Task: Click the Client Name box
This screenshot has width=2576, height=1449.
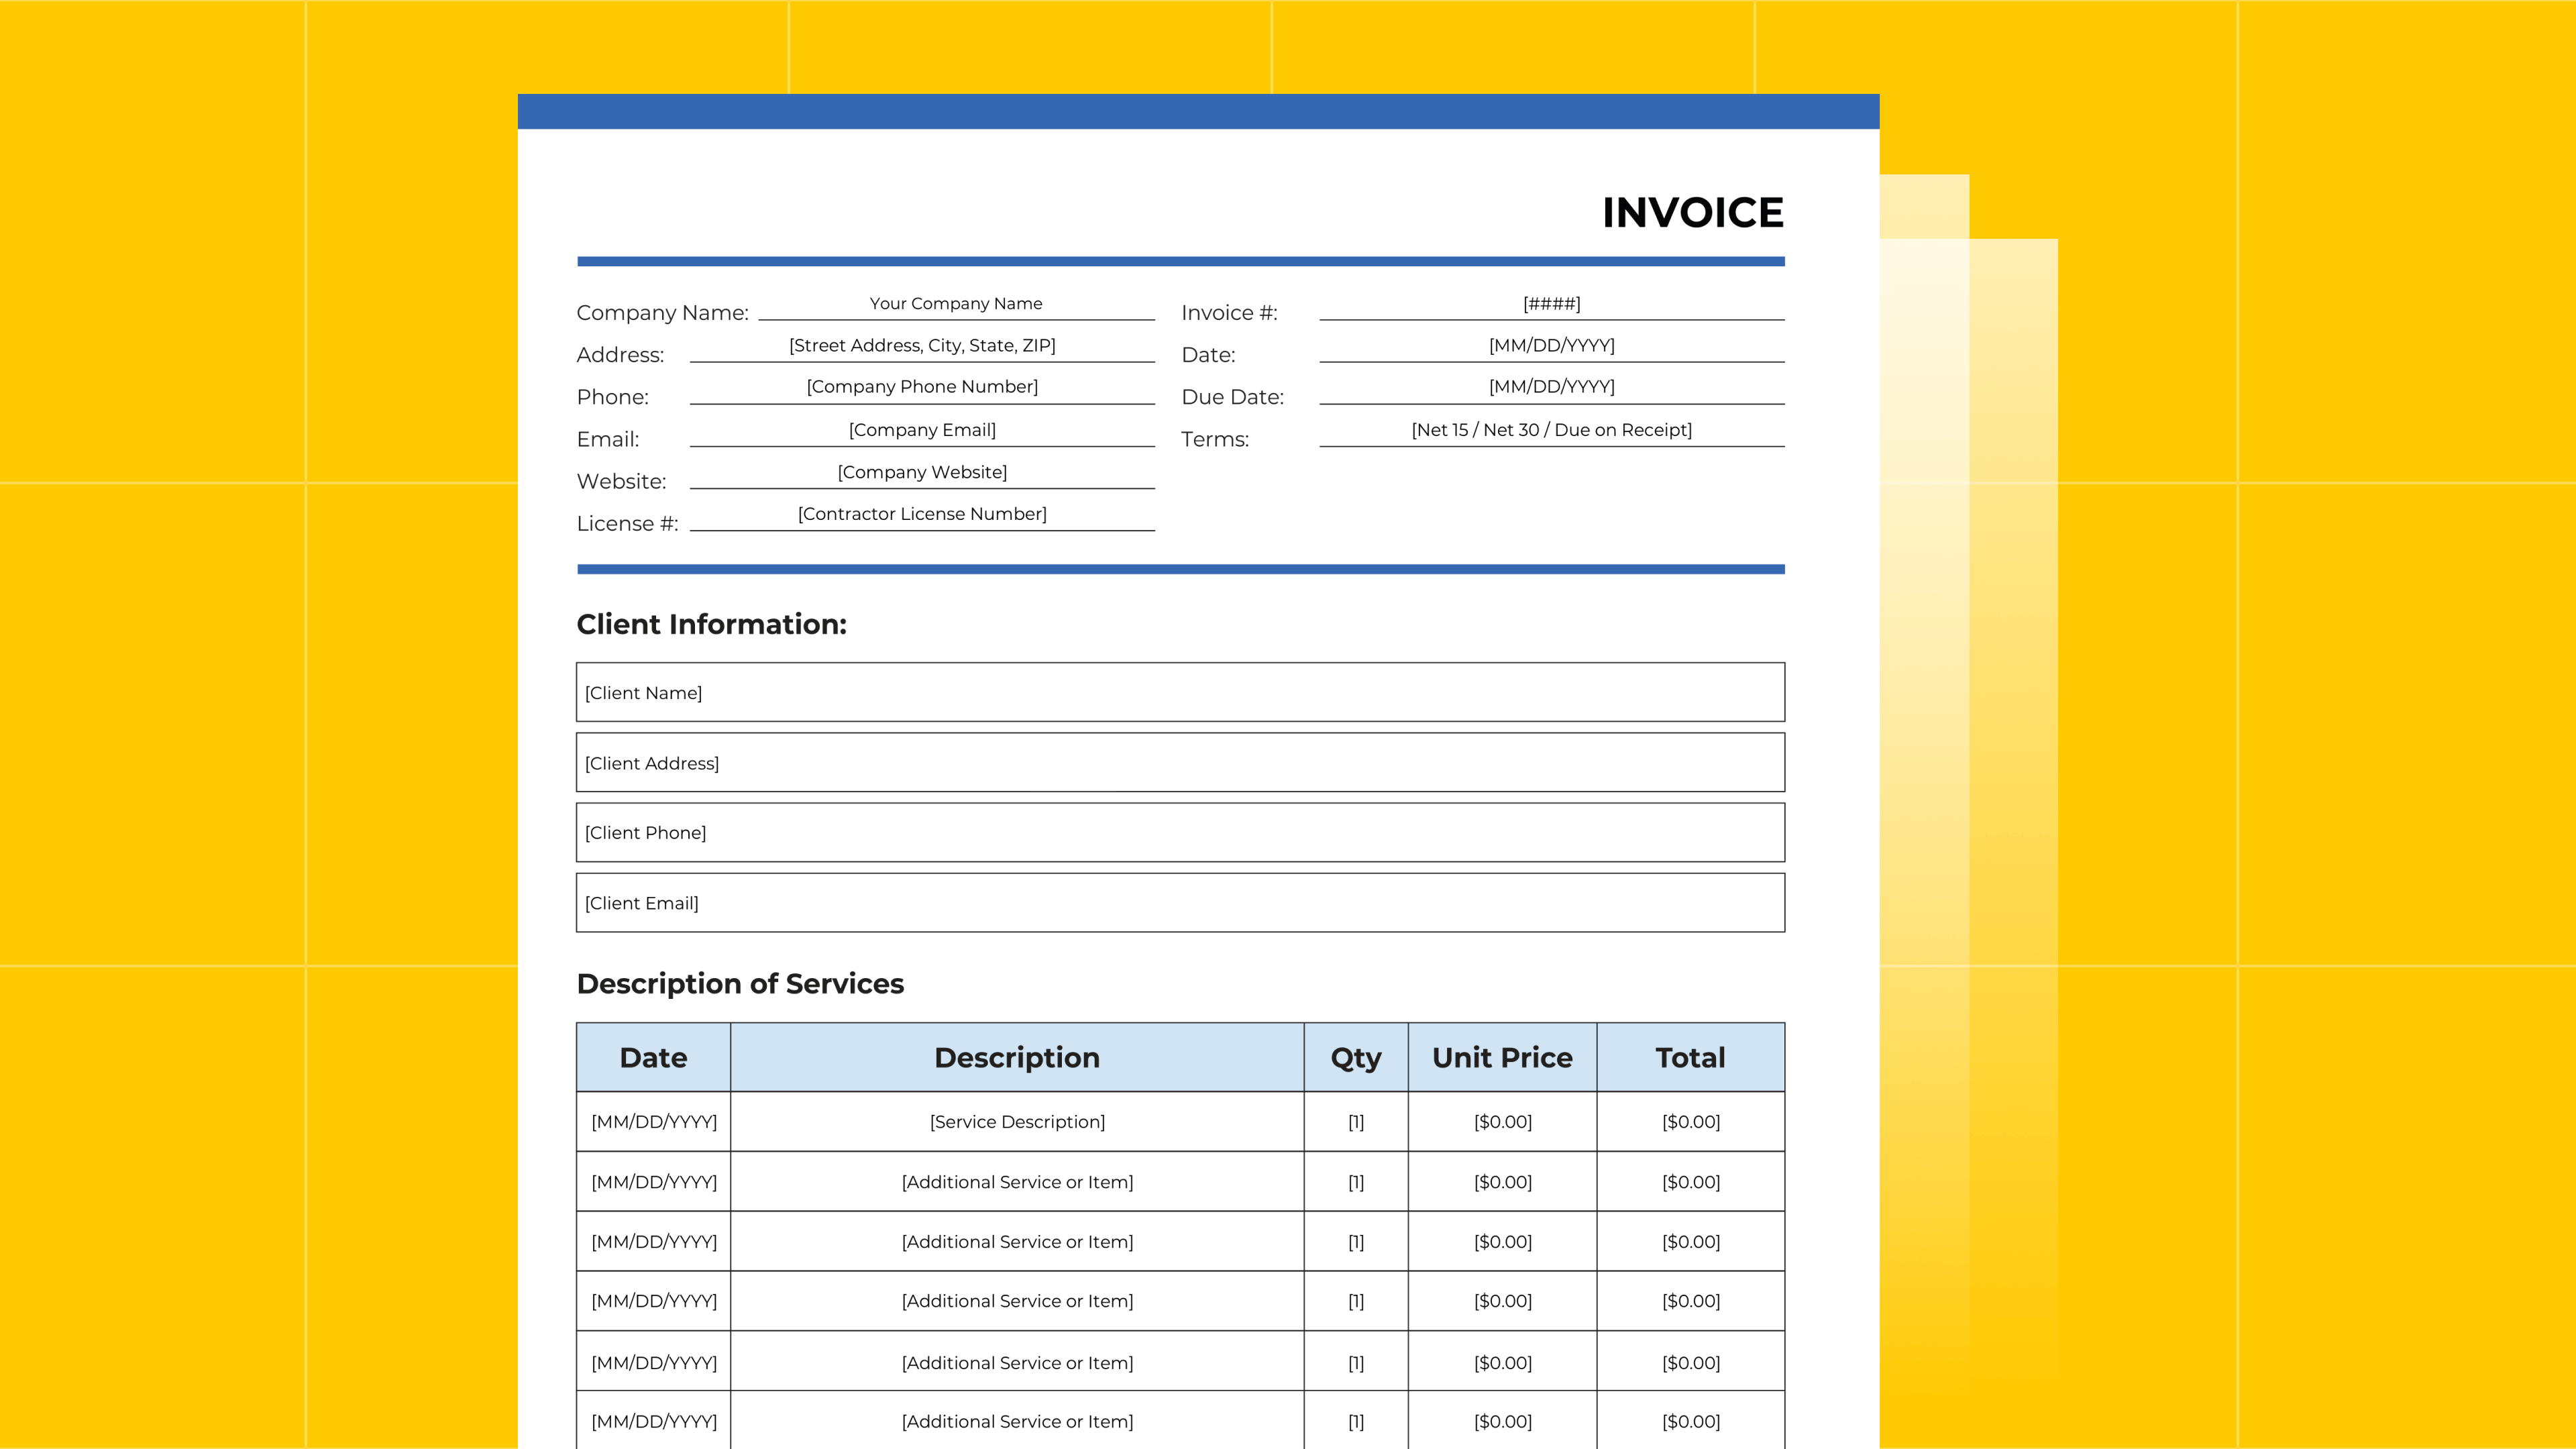Action: coord(1180,691)
